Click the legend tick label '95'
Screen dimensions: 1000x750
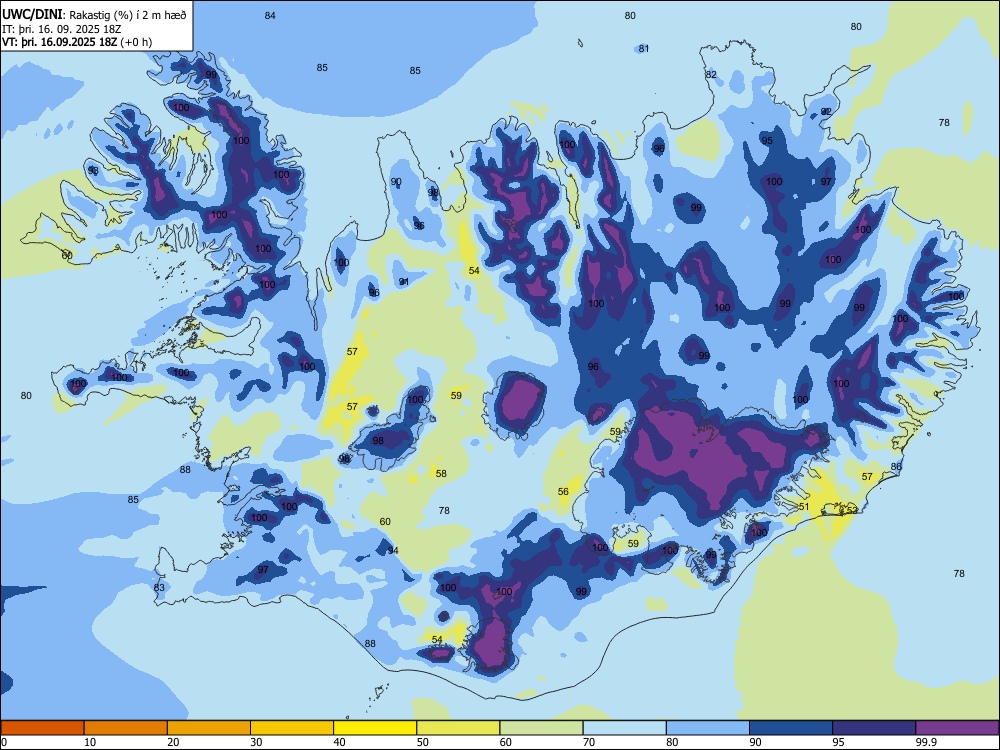(x=839, y=742)
